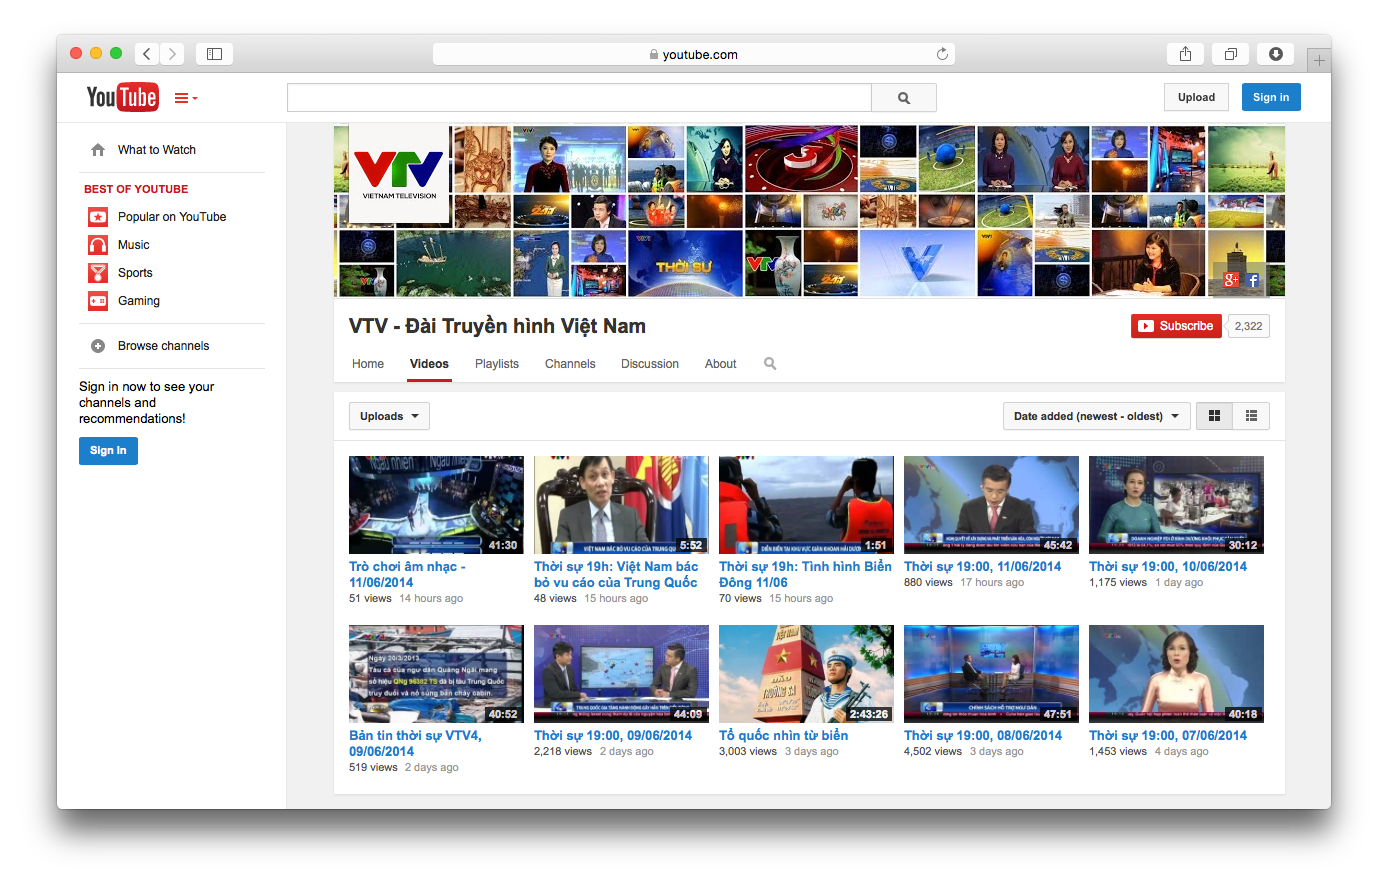Open the Gaming channel from the sidebar
This screenshot has width=1388, height=888.
137,300
